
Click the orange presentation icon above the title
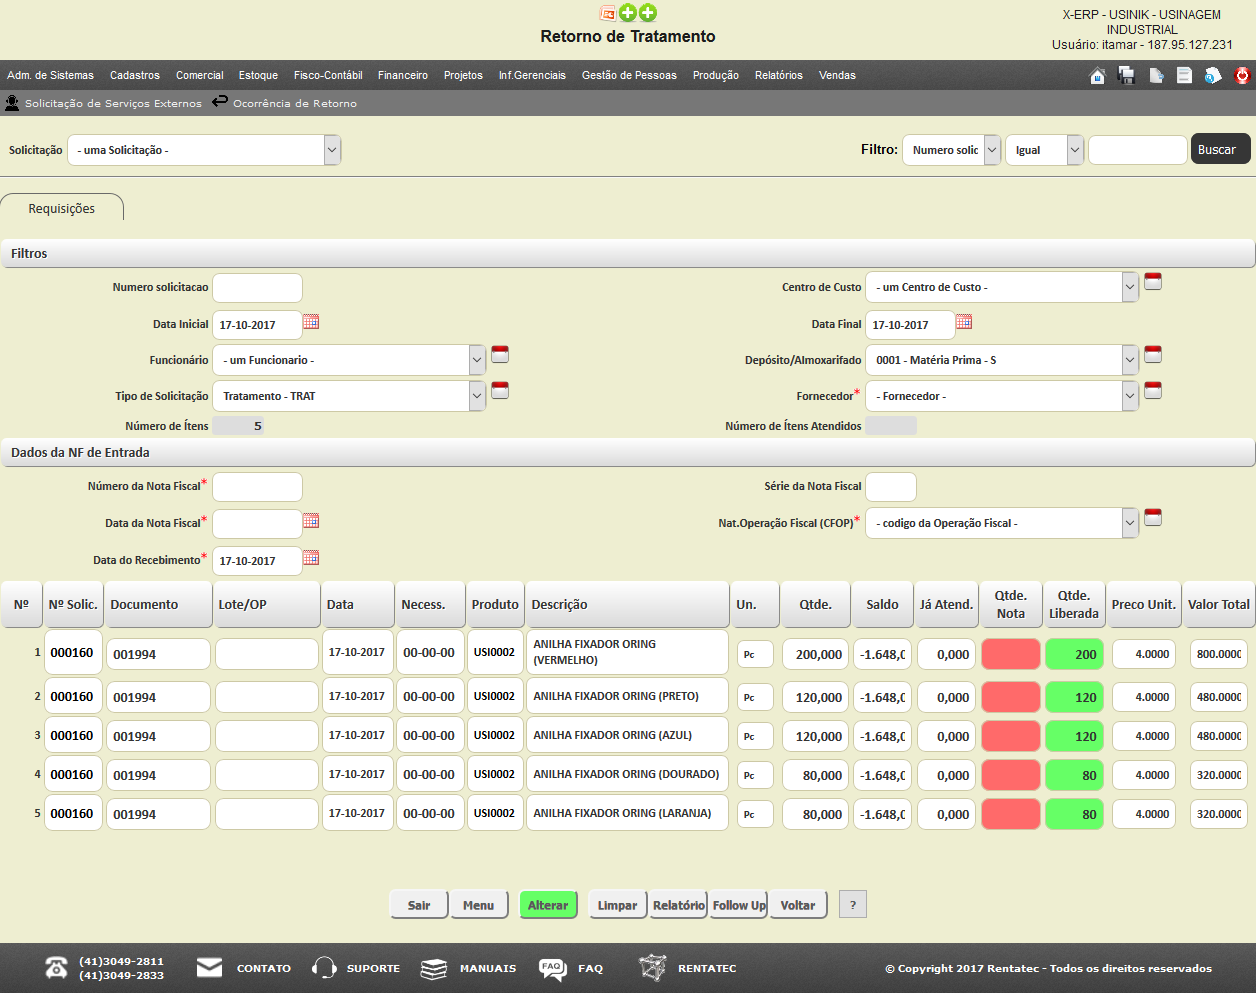(x=607, y=13)
